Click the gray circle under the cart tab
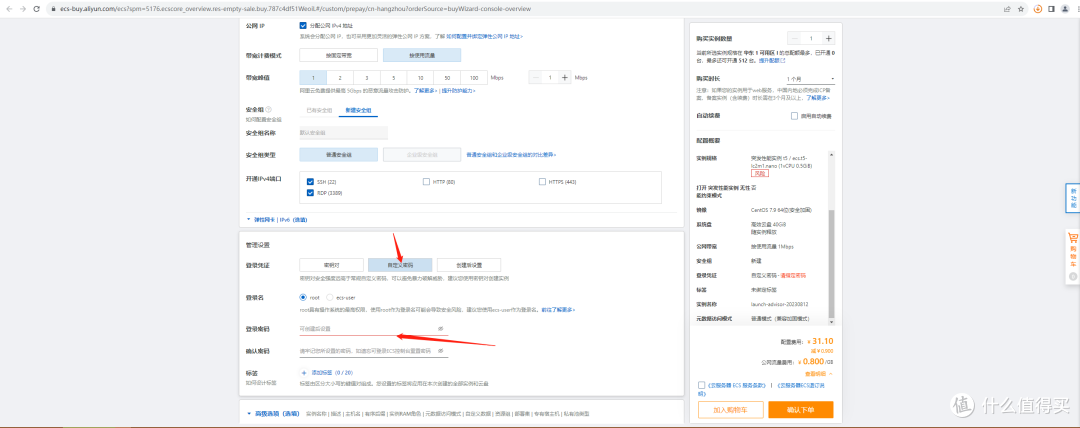Image resolution: width=1080 pixels, height=428 pixels. [x=1072, y=276]
